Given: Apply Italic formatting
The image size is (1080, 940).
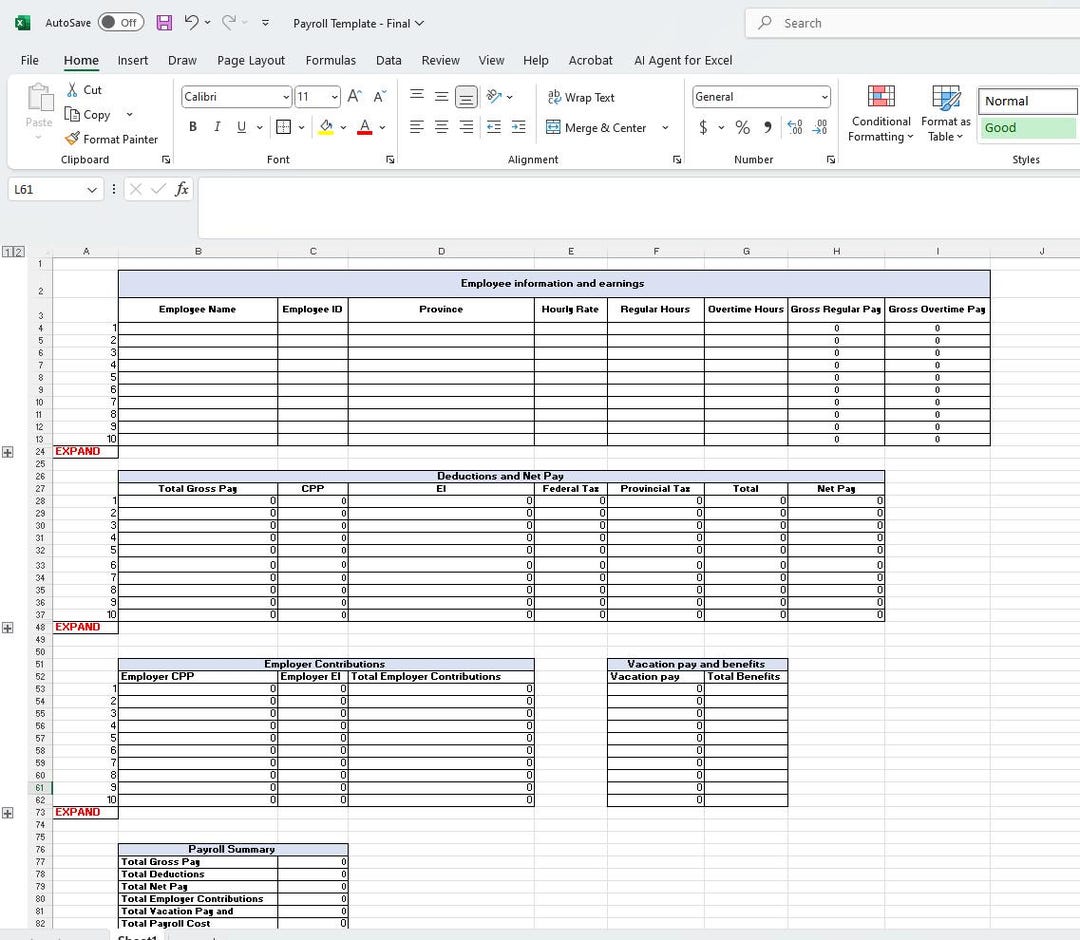Looking at the screenshot, I should pos(216,127).
